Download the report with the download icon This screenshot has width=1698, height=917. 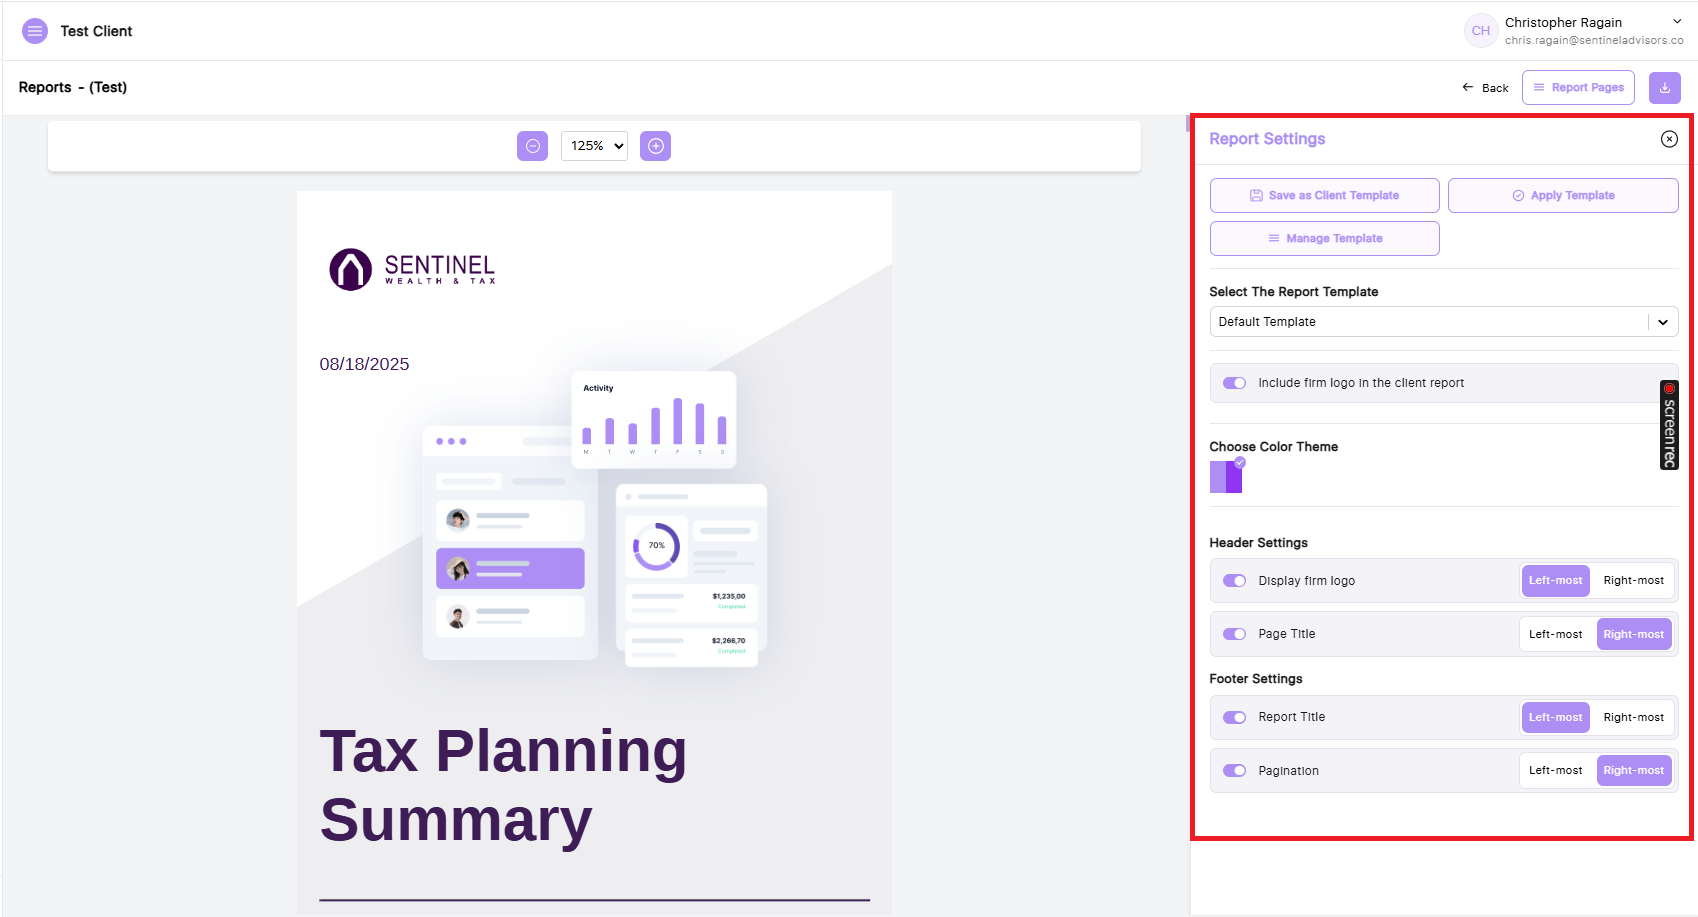click(1664, 88)
